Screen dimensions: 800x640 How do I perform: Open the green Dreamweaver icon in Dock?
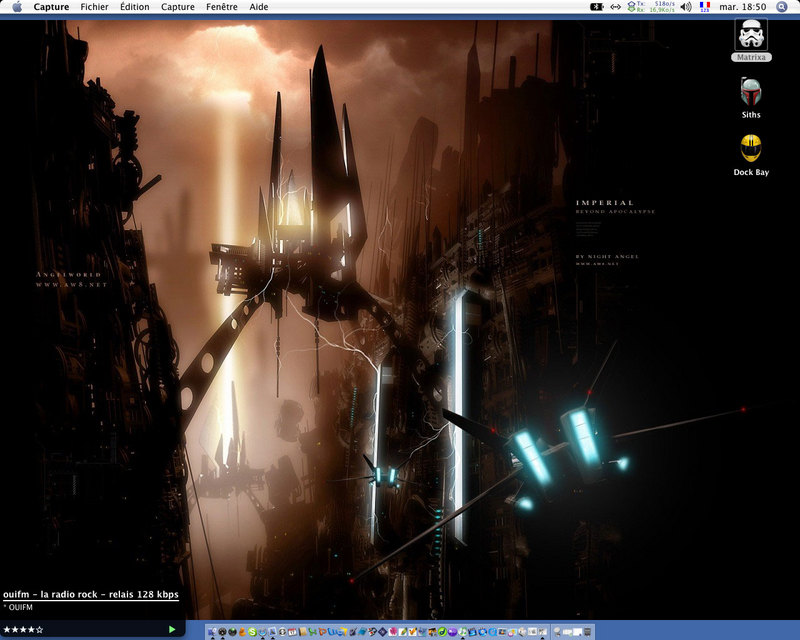point(442,632)
